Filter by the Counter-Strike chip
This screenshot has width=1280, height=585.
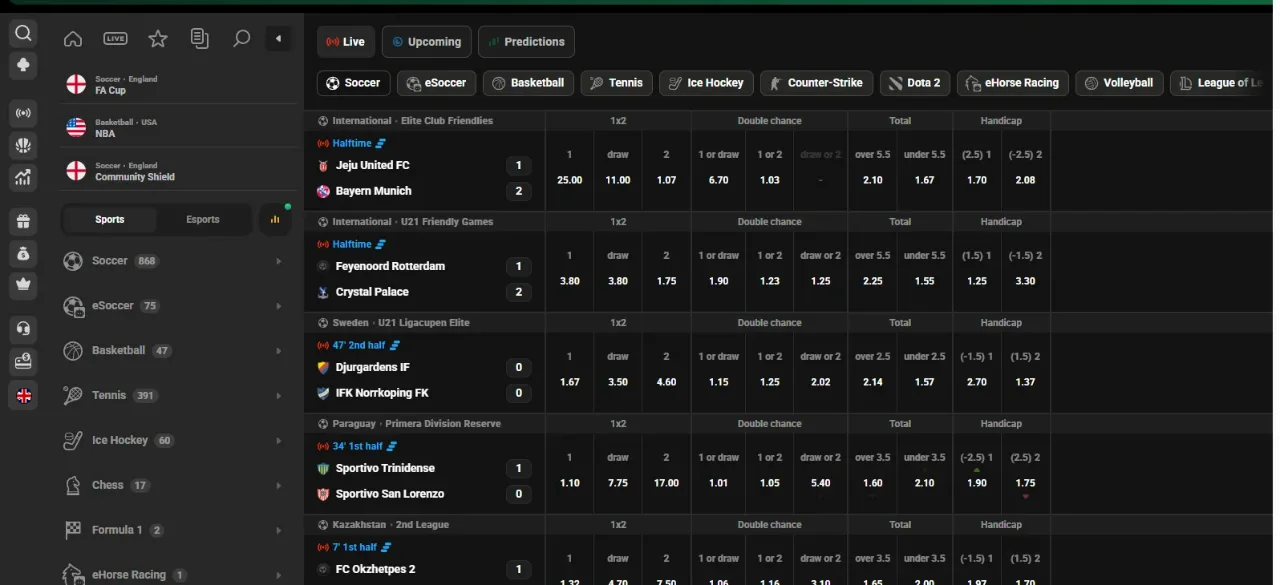(x=816, y=83)
